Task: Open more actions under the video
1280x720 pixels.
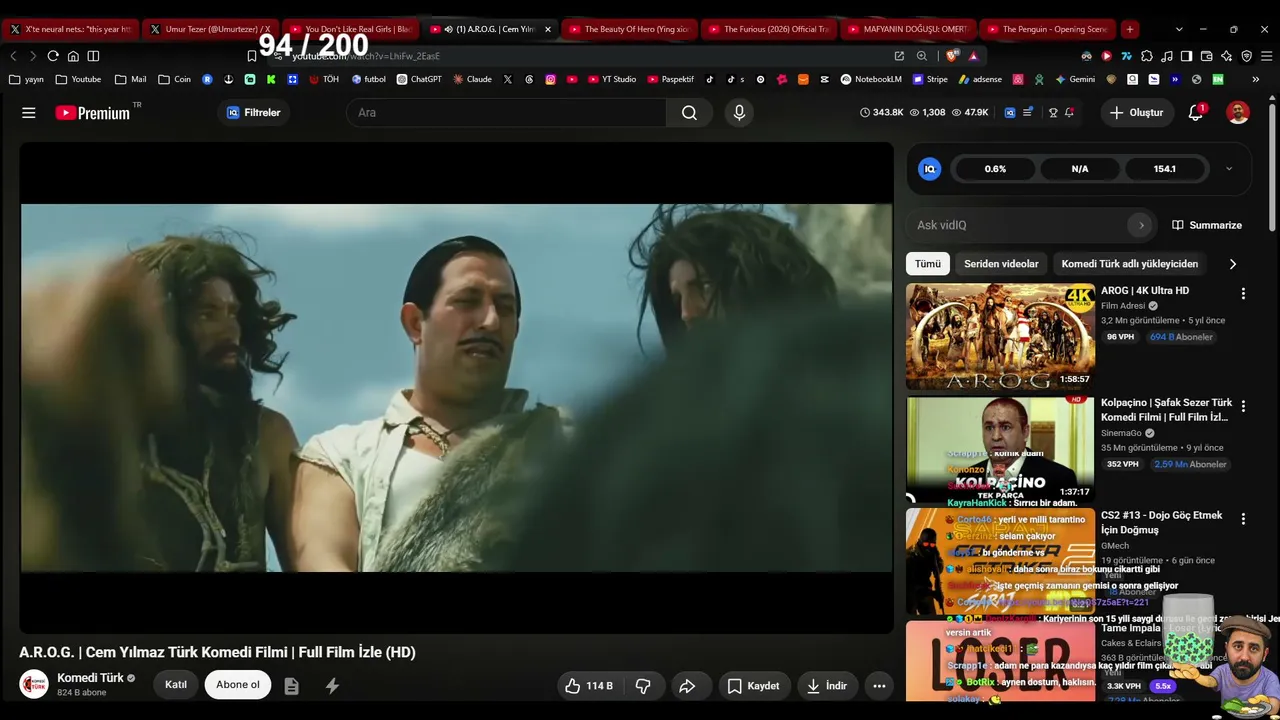Action: (879, 686)
